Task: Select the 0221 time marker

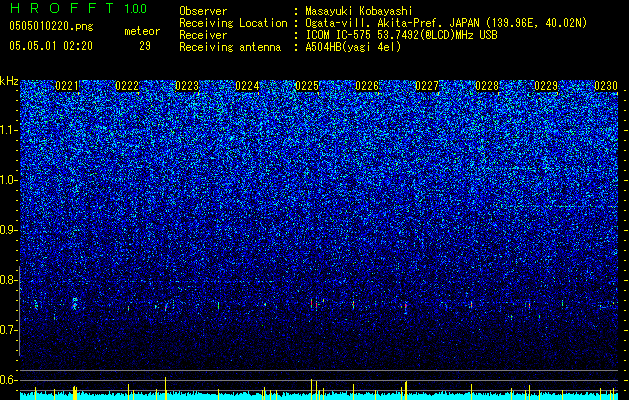Action: (x=67, y=86)
